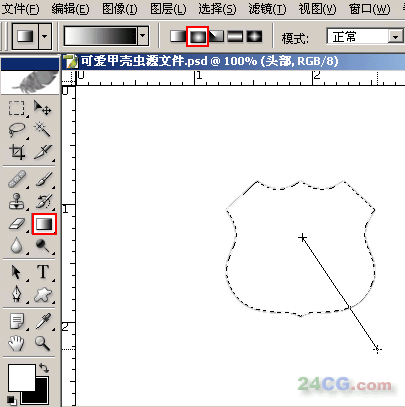
Task: Open the 图层(L) menu
Action: 168,8
